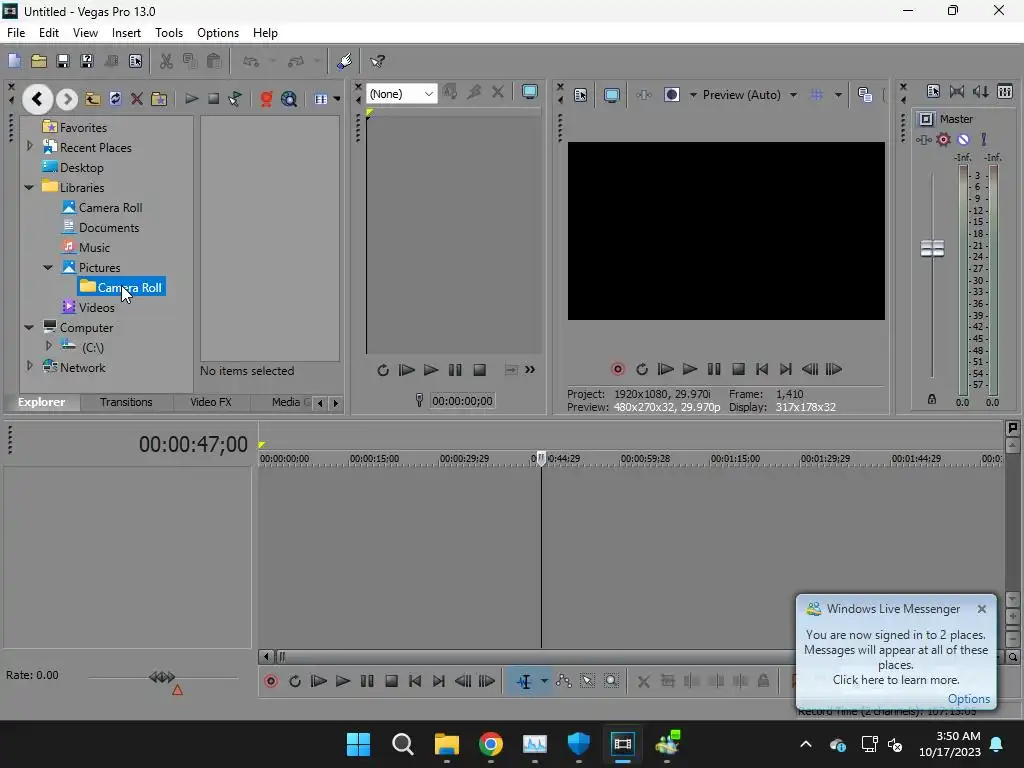Stop preview in Explorer toolbar
1024x768 pixels.
[214, 99]
